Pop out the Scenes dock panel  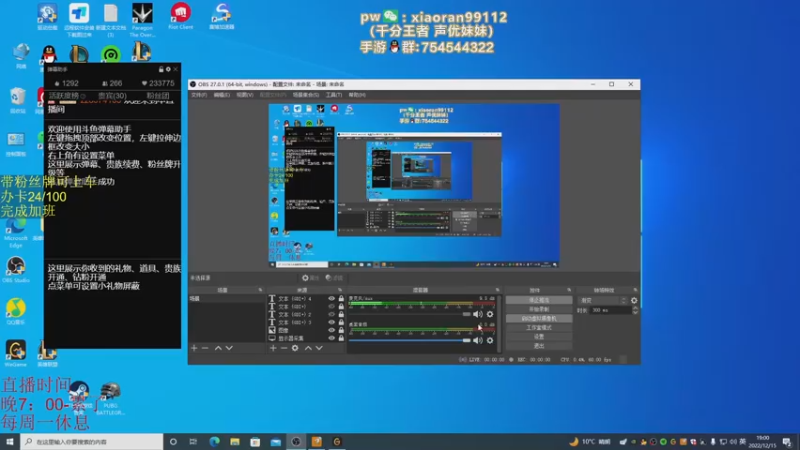click(260, 290)
